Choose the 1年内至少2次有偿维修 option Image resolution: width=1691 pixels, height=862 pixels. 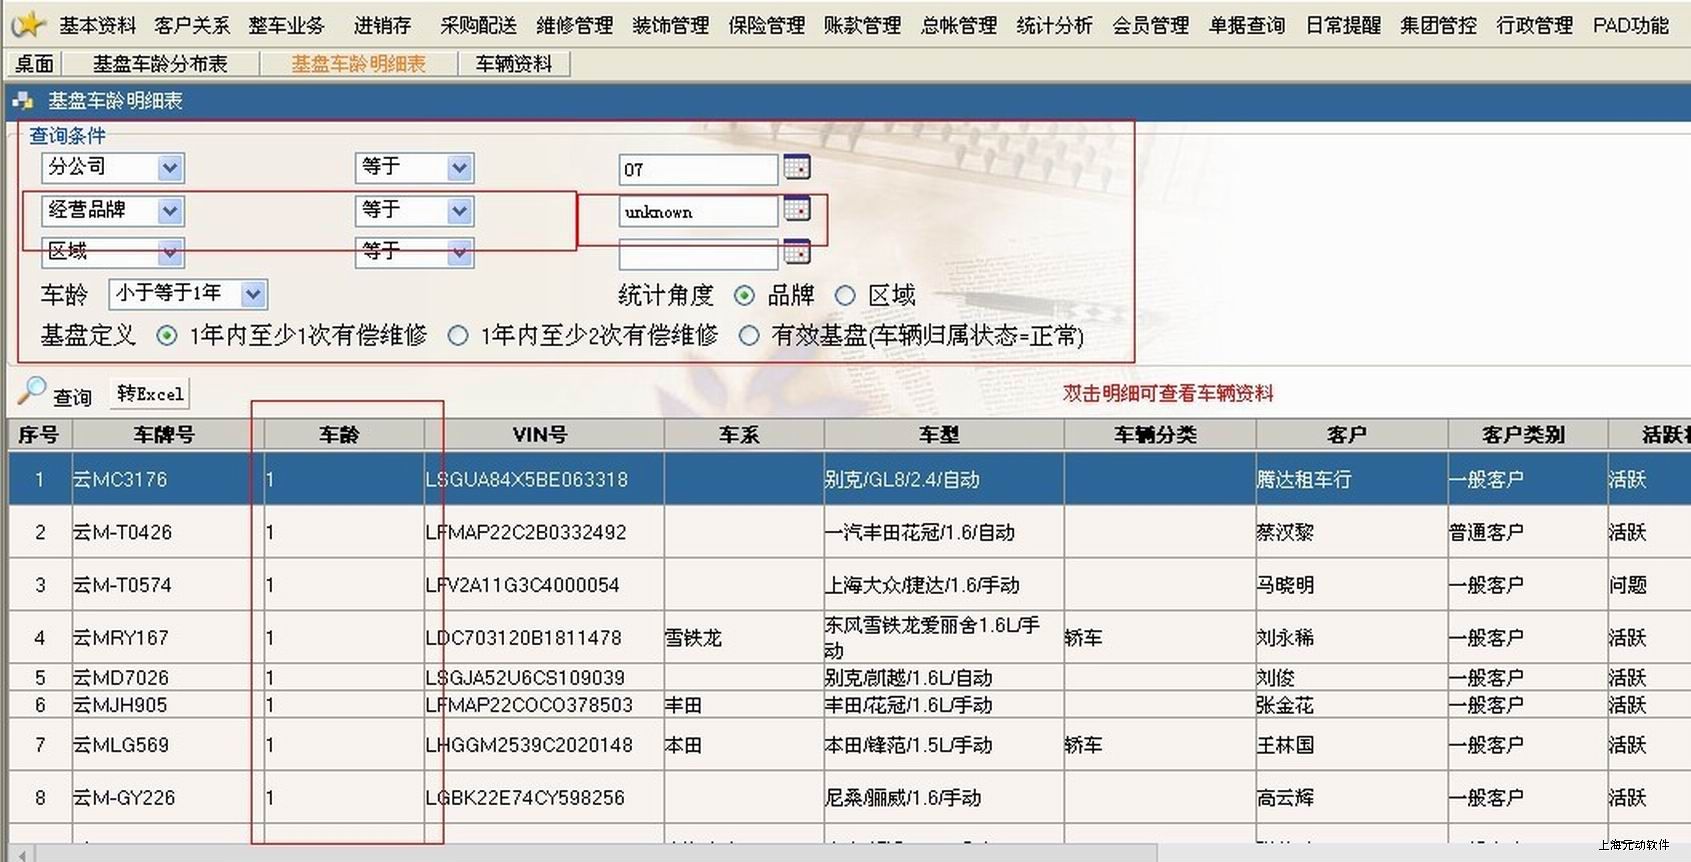(458, 336)
